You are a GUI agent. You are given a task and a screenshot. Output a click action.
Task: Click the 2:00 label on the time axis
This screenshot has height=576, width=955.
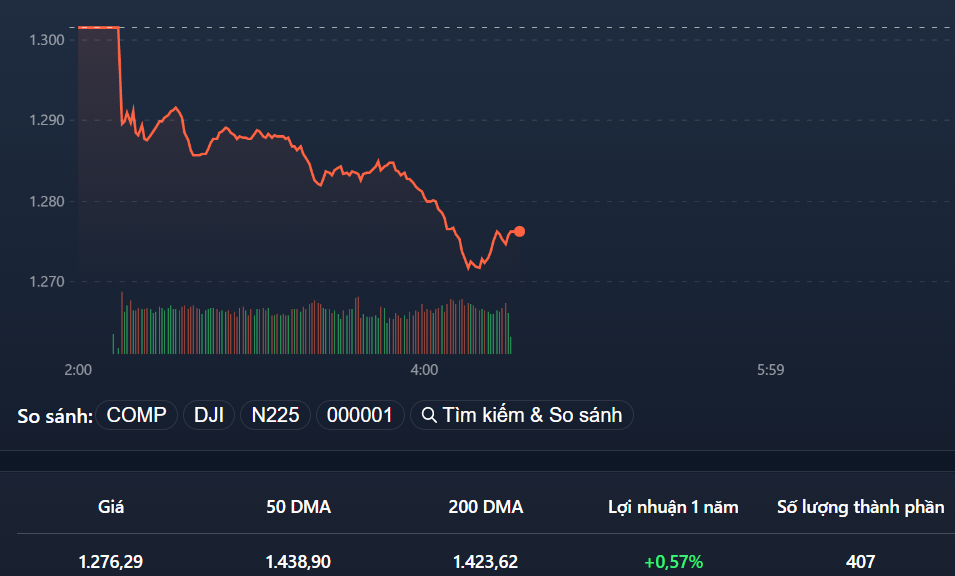click(x=79, y=370)
